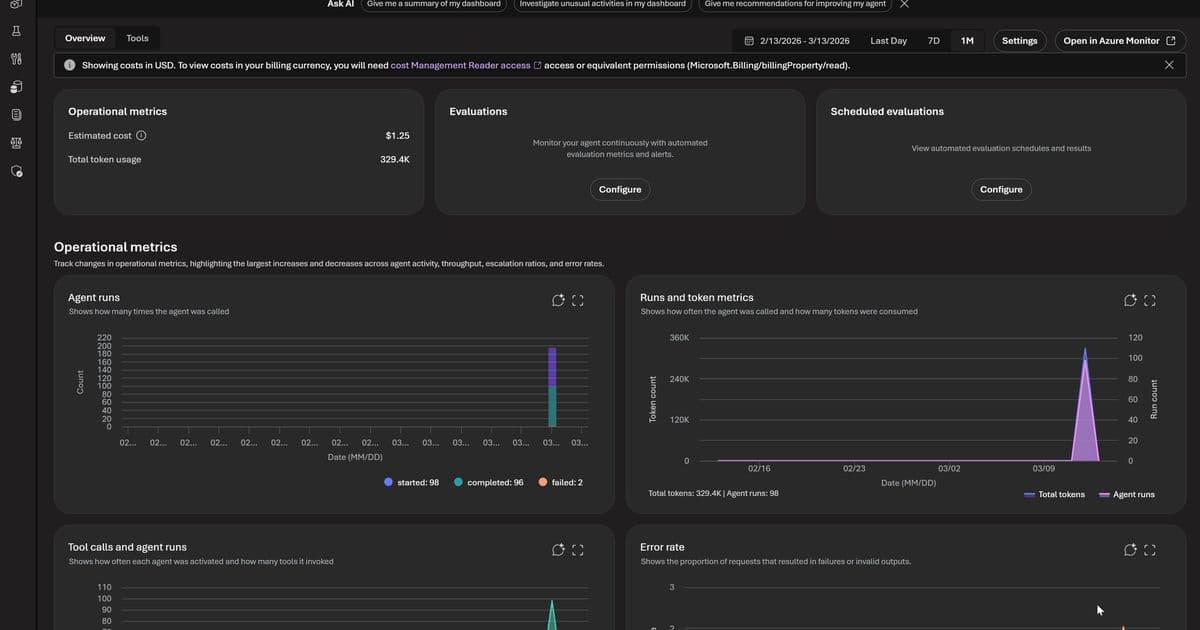This screenshot has height=630, width=1200.
Task: Open the Runs and token metrics chart fullscreen
Action: pos(1150,299)
